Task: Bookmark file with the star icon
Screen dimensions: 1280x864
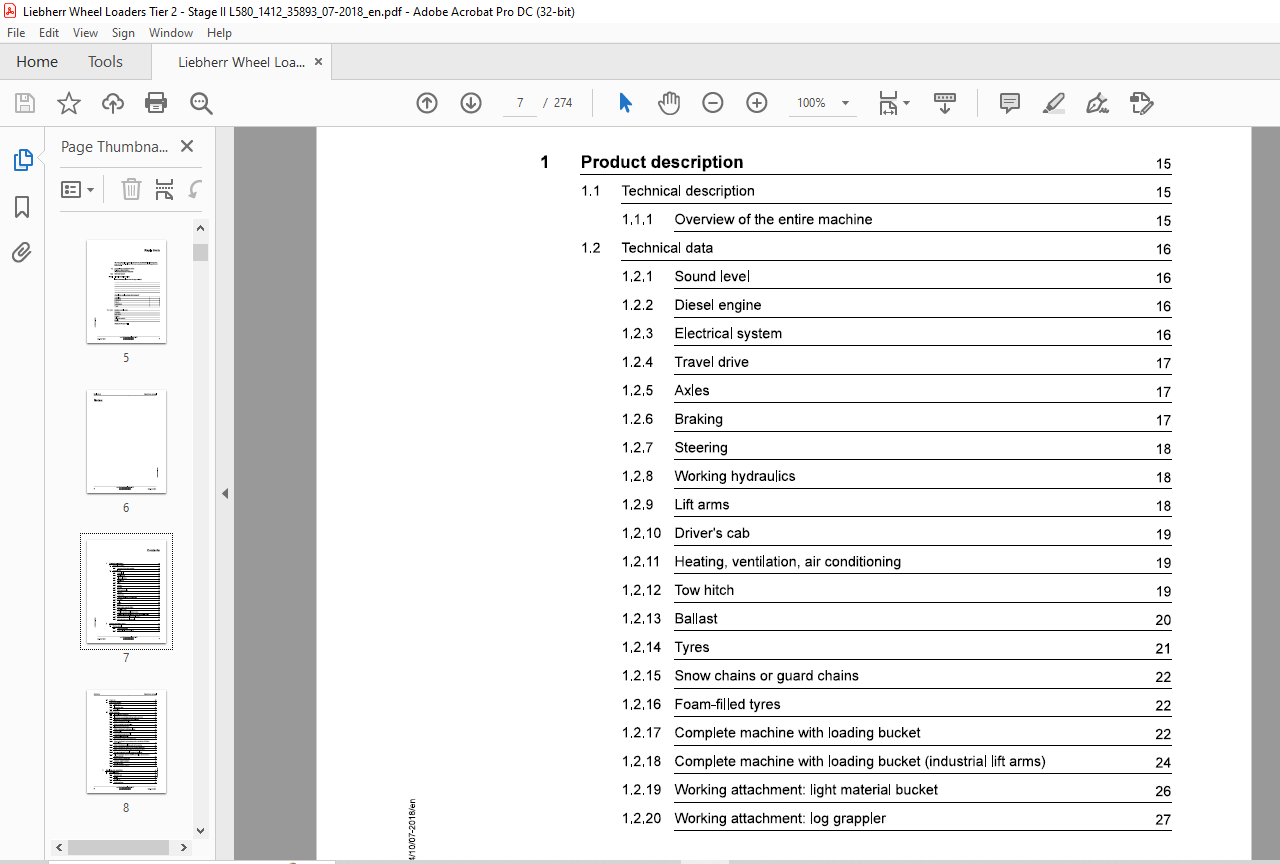Action: [68, 103]
